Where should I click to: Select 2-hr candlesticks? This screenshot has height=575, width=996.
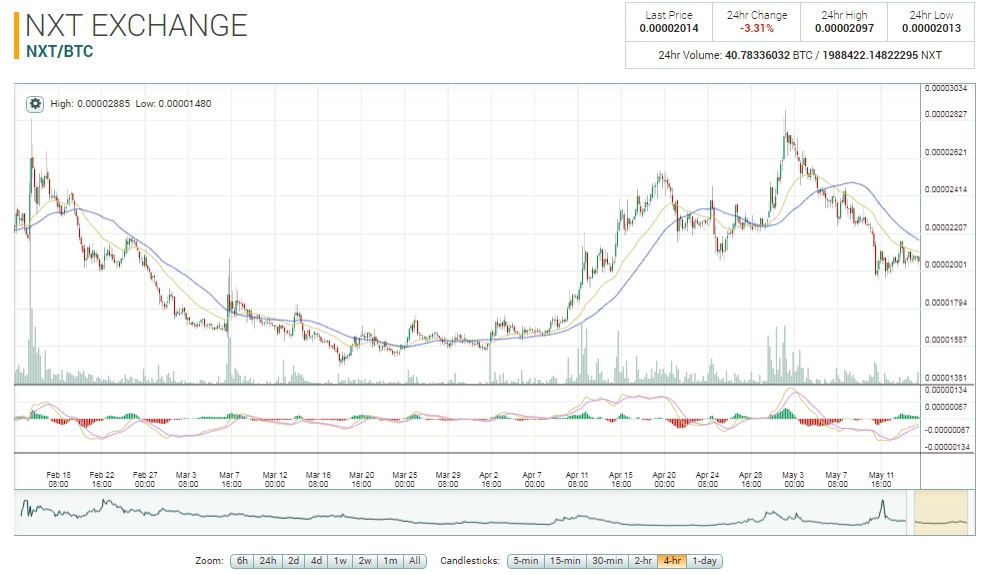click(x=643, y=561)
